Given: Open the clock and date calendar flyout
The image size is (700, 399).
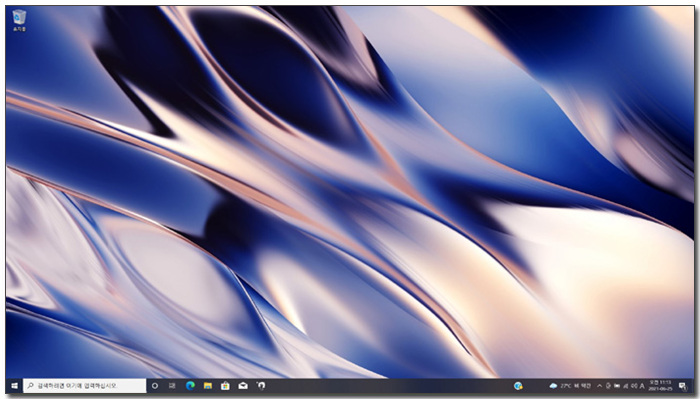Looking at the screenshot, I should pyautogui.click(x=660, y=386).
